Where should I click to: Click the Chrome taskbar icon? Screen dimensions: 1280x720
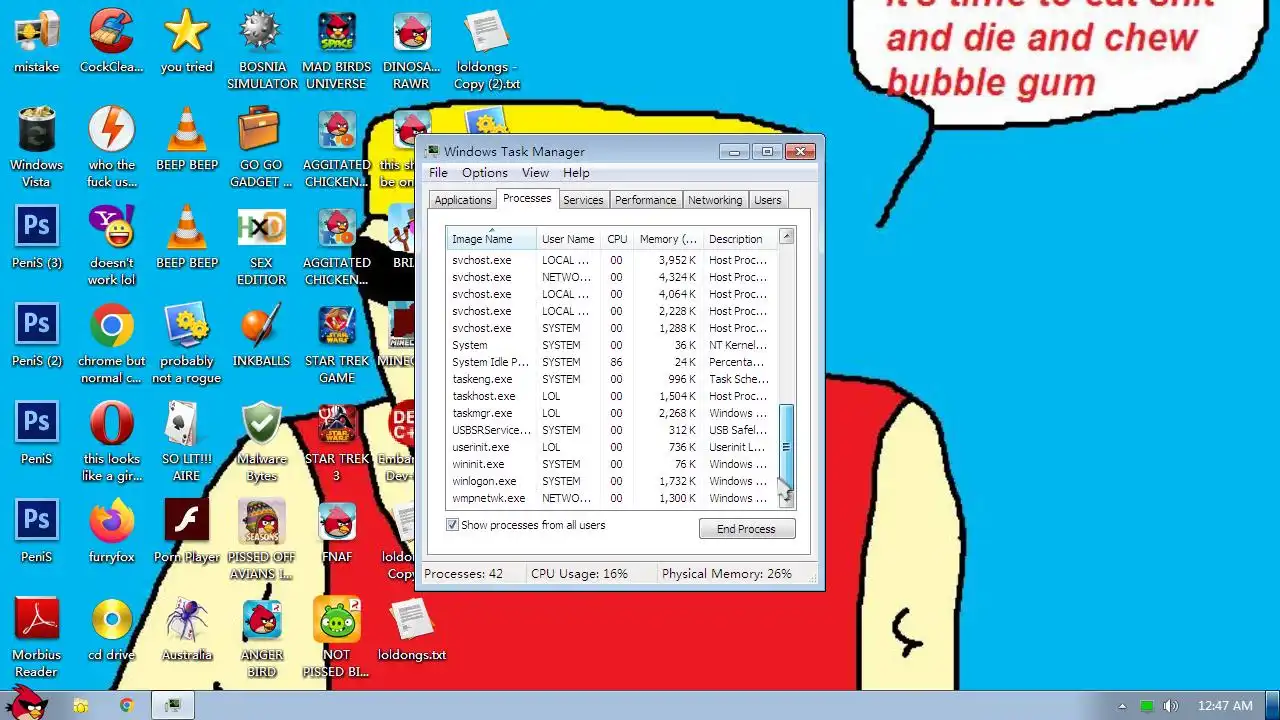[x=126, y=705]
